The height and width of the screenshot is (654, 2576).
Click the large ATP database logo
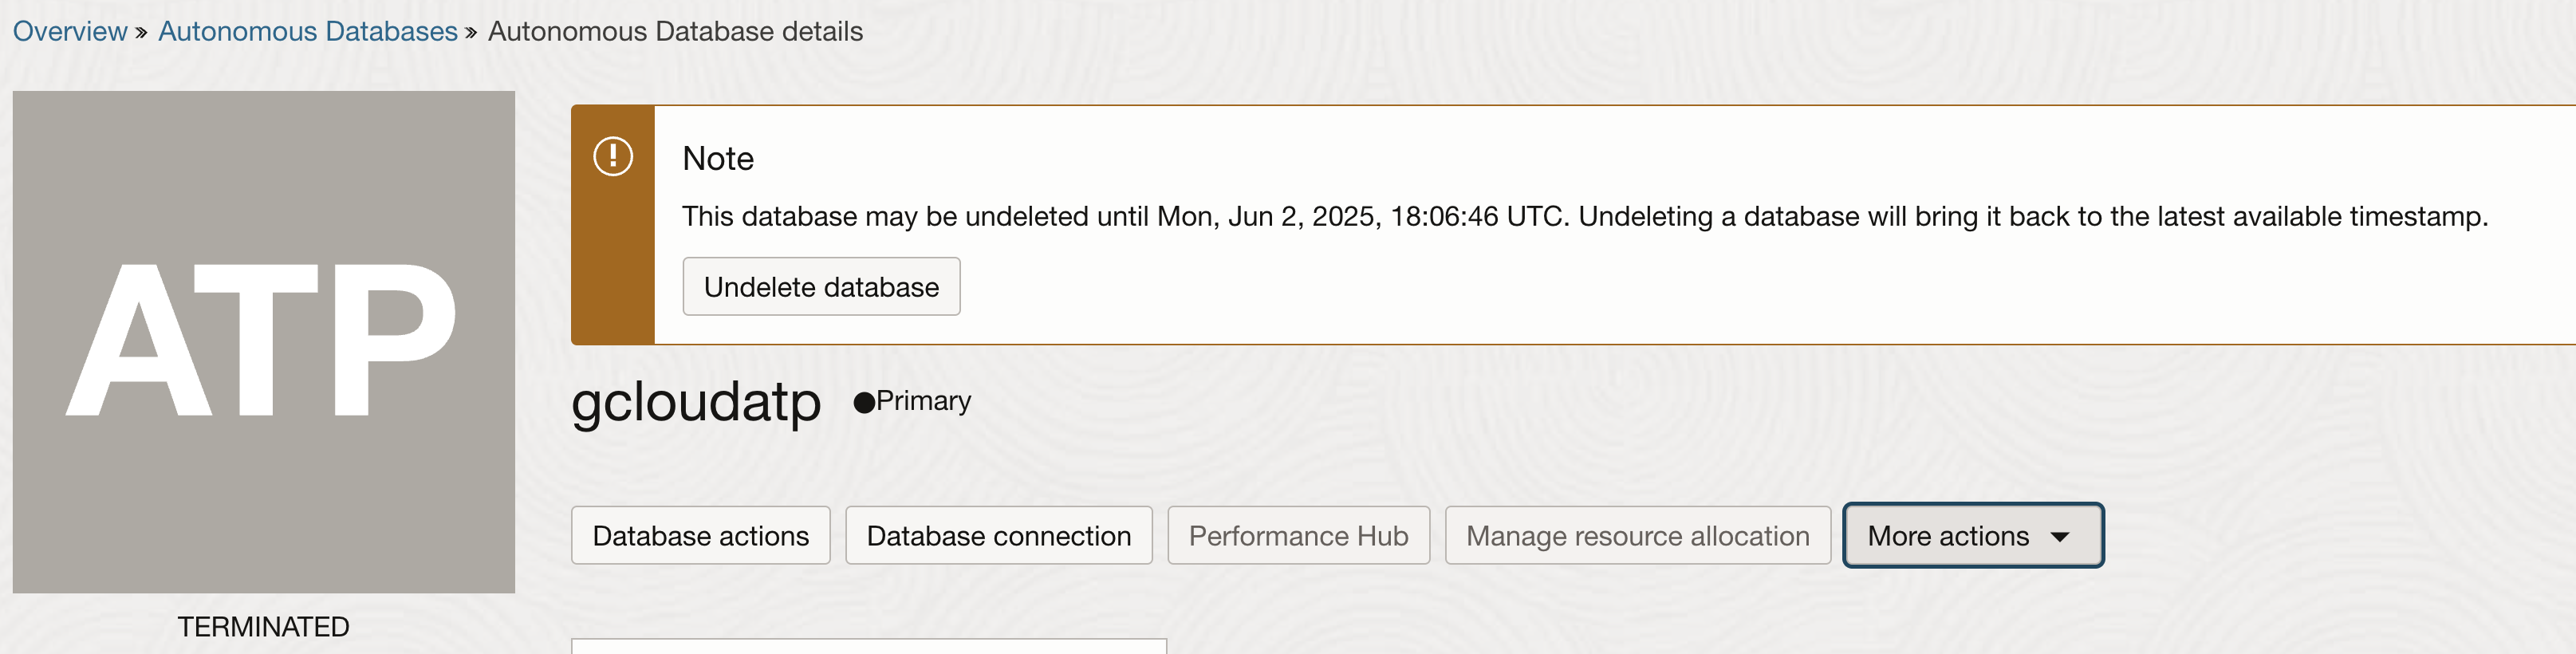tap(264, 342)
